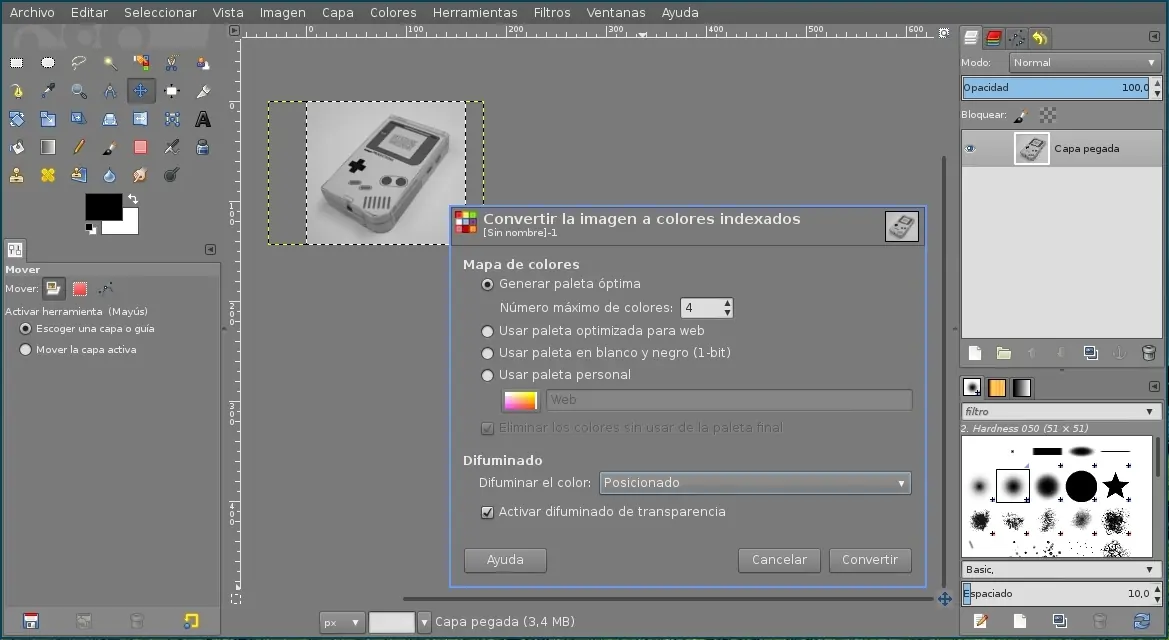
Task: Open the 'Difuminar el color' dropdown
Action: point(754,483)
